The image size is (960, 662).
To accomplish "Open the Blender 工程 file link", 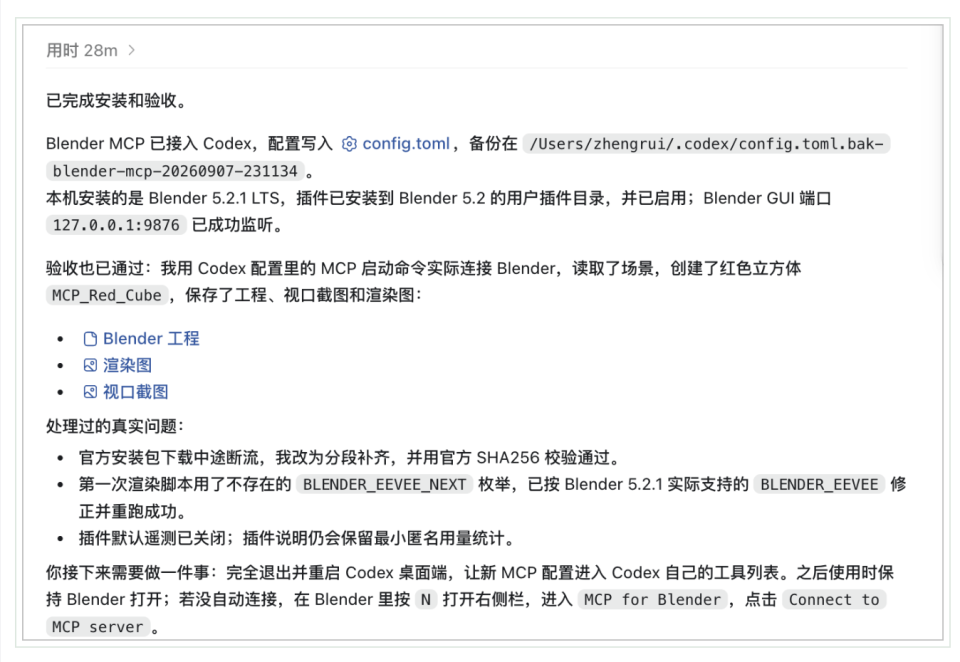I will [x=151, y=339].
